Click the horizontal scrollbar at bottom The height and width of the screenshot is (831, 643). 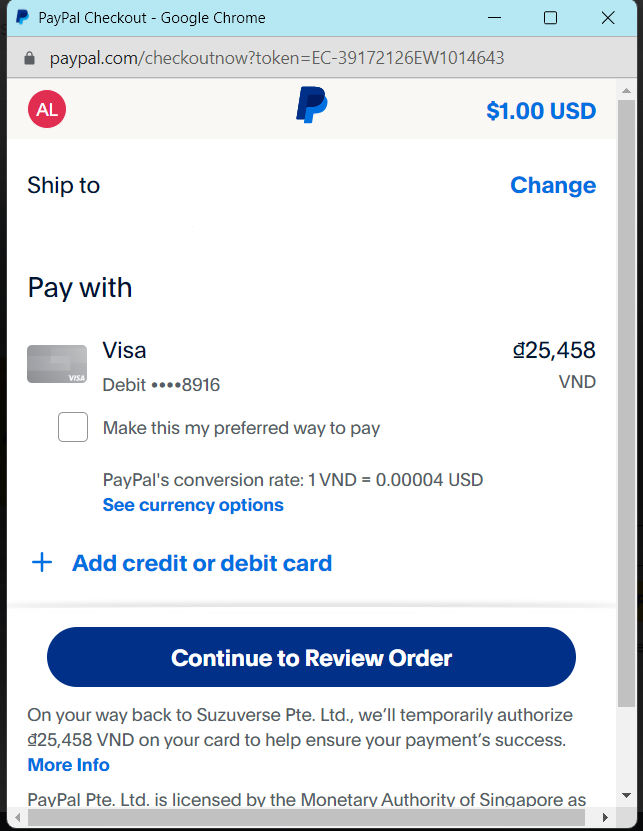point(300,817)
